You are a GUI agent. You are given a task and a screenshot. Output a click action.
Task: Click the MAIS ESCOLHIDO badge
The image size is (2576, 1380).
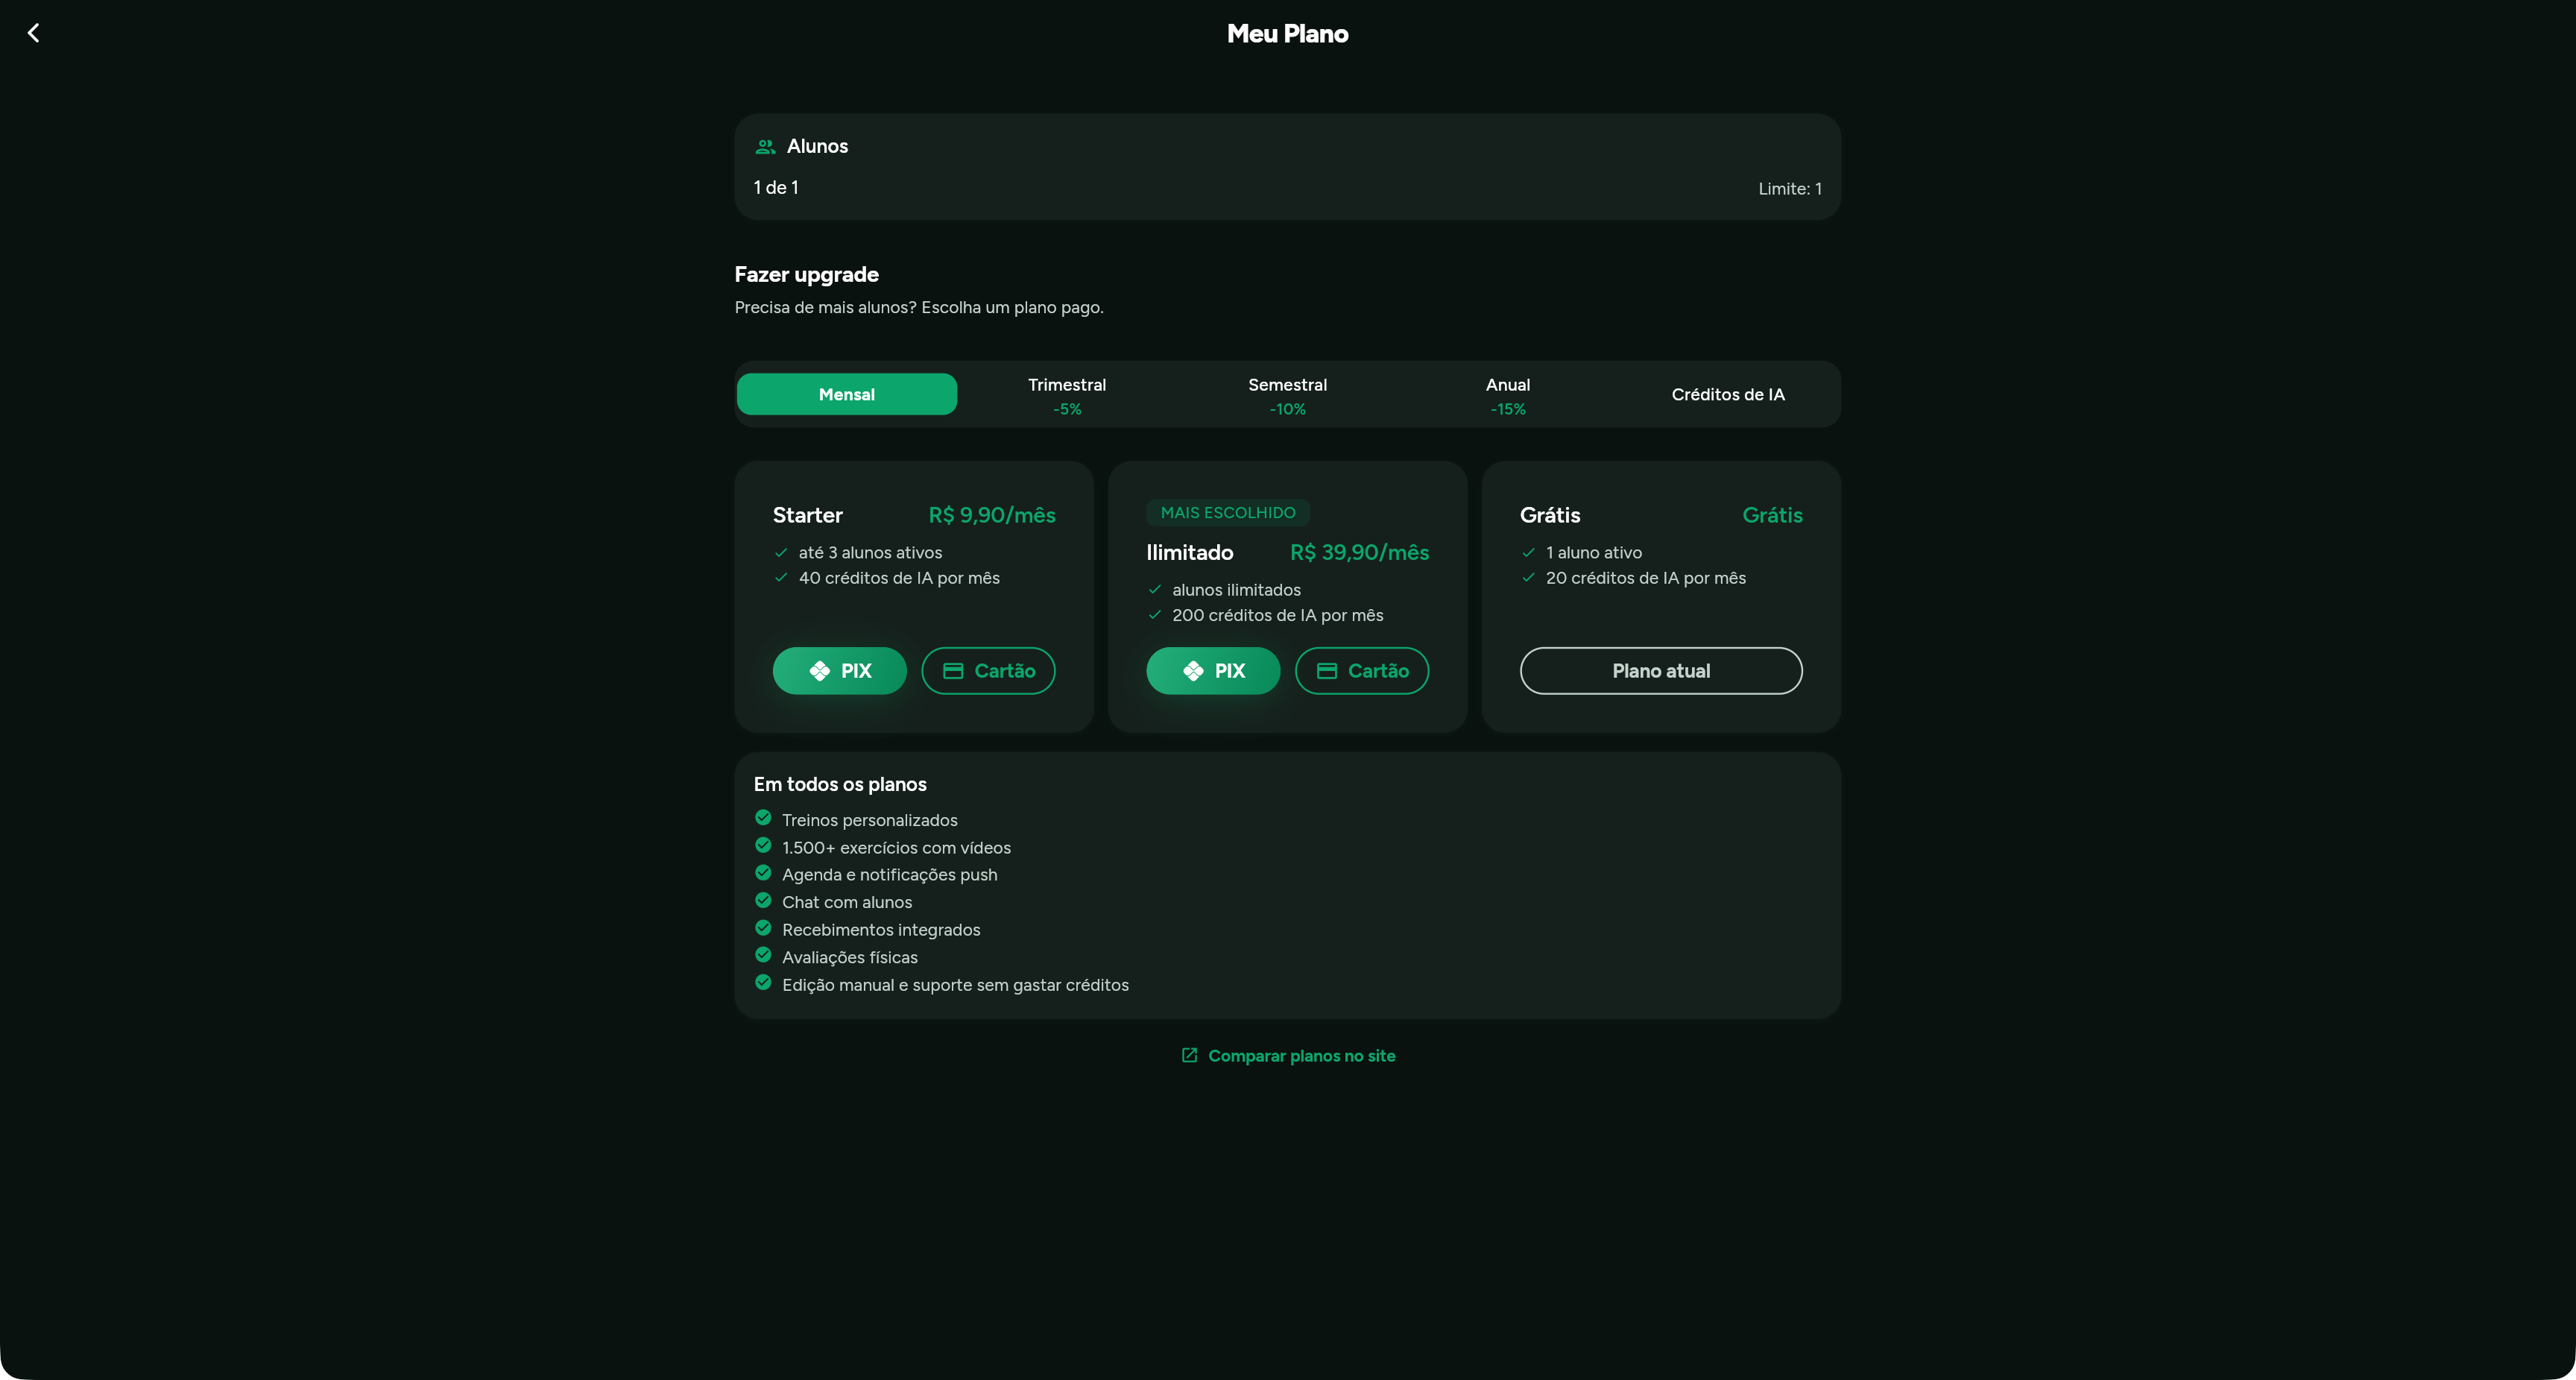pyautogui.click(x=1228, y=512)
